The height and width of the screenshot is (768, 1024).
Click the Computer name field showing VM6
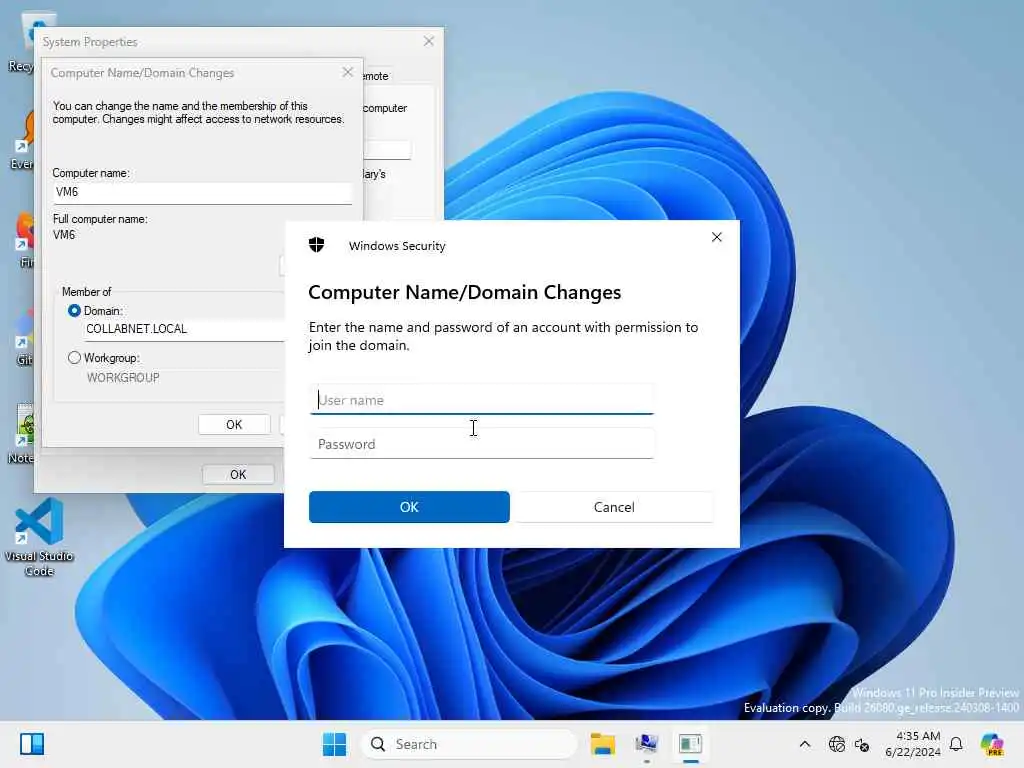202,192
